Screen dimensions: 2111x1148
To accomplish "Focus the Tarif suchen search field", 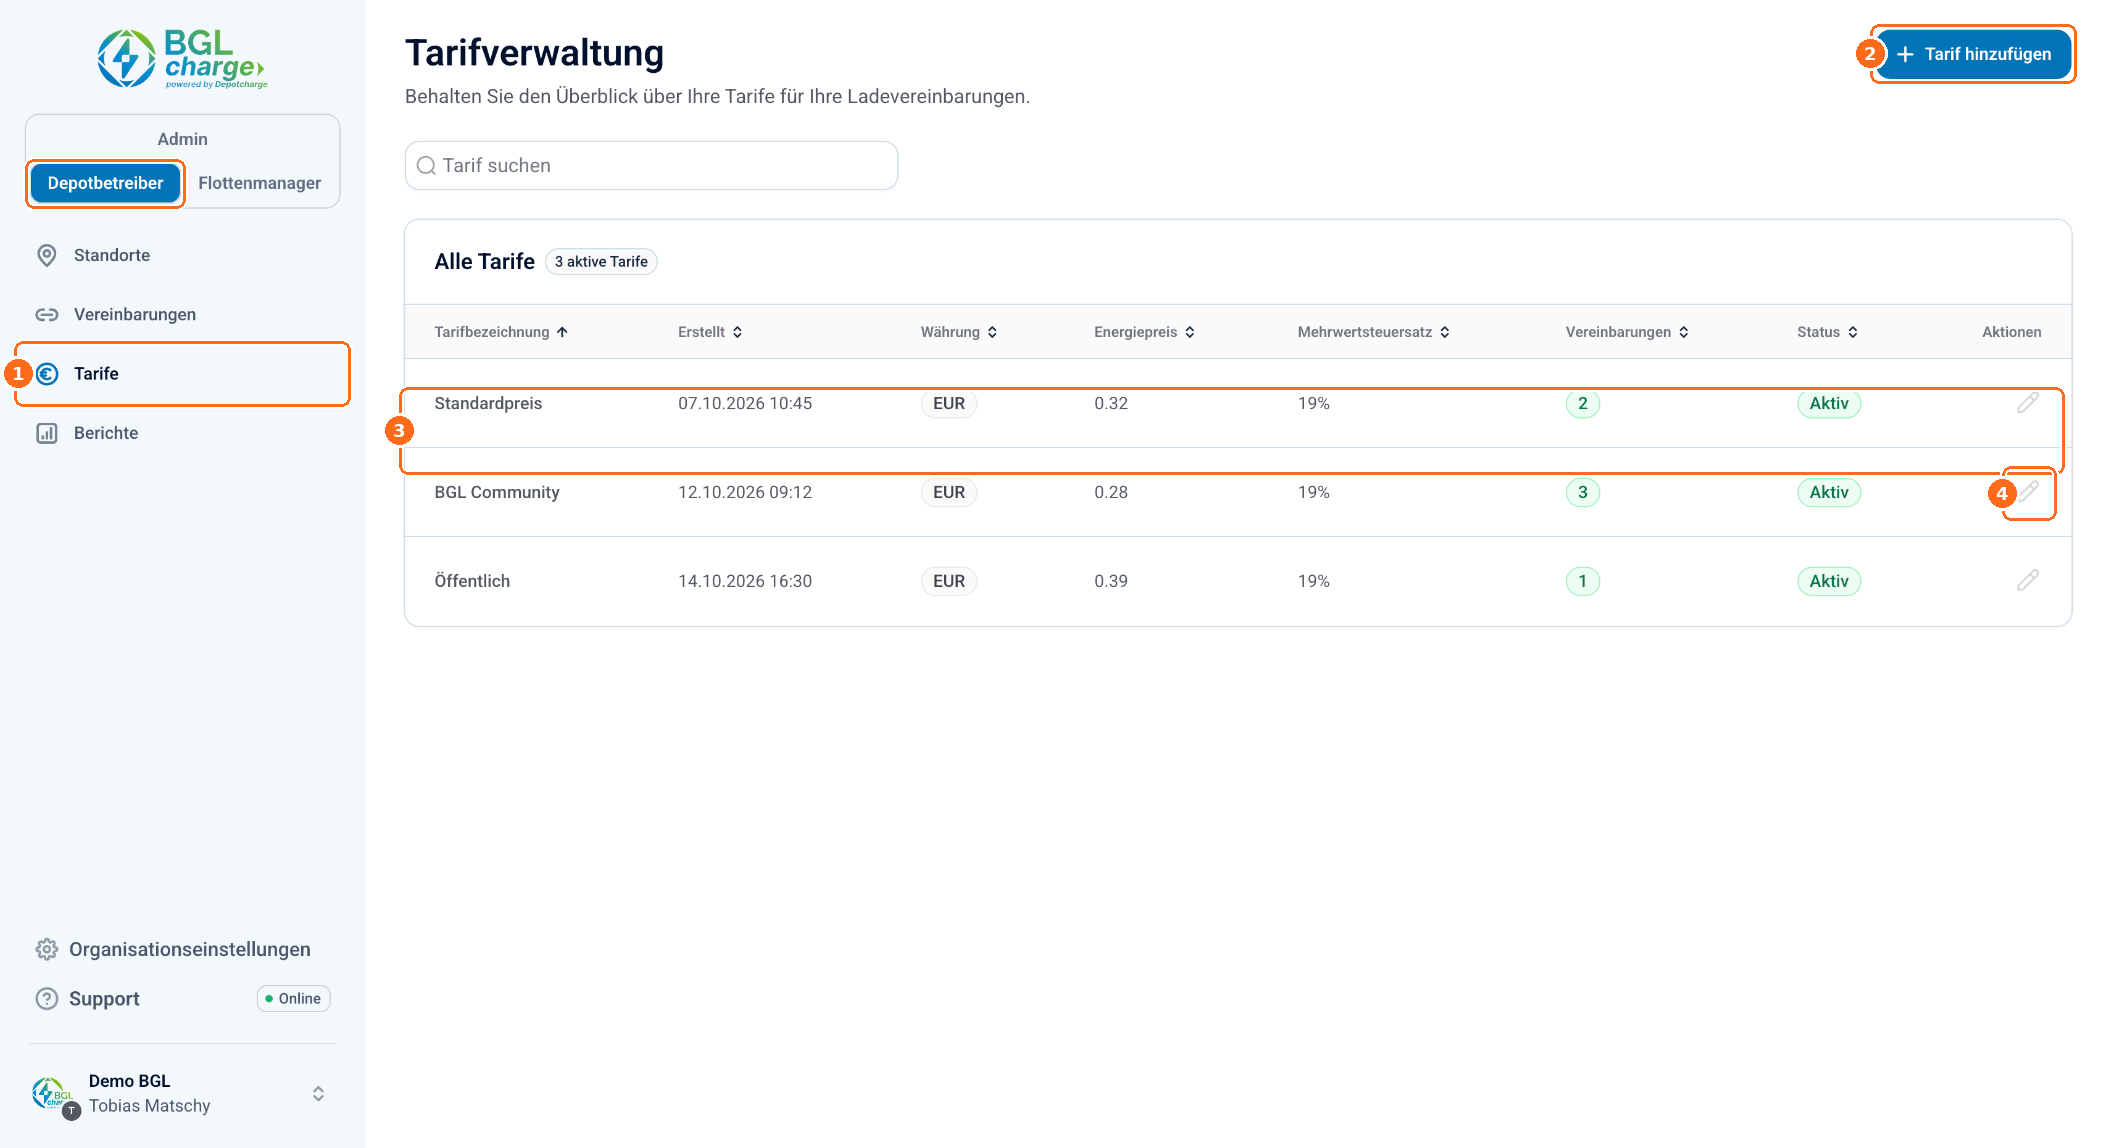I will [x=651, y=166].
